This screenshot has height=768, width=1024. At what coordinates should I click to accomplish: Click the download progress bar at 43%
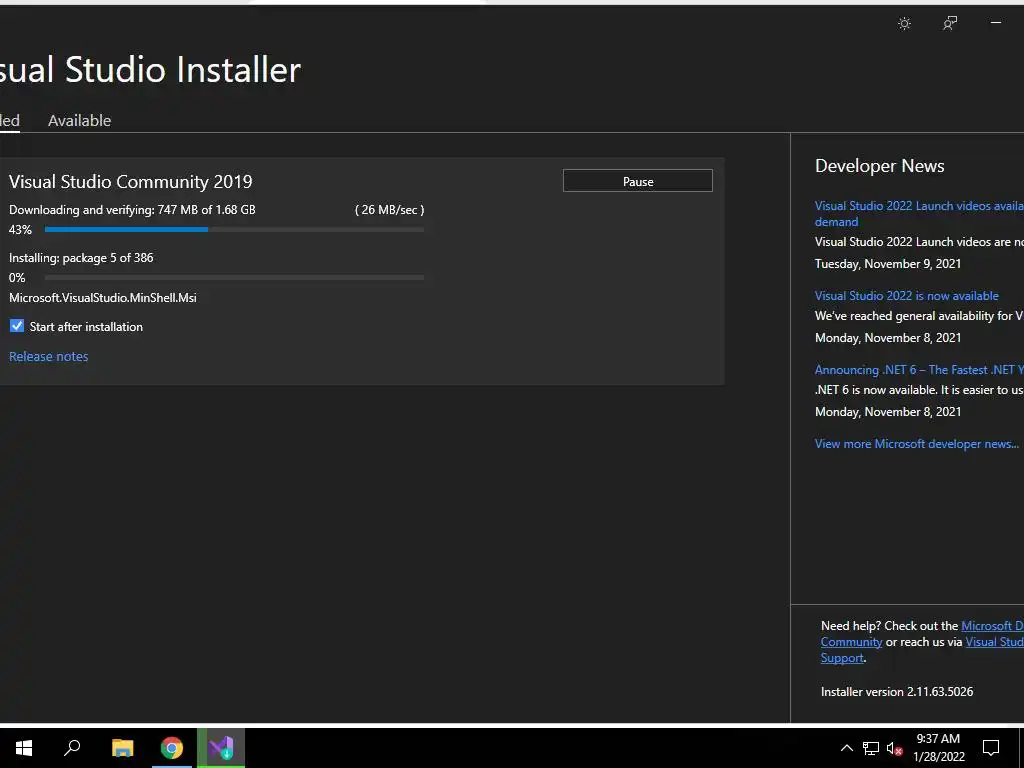(234, 229)
